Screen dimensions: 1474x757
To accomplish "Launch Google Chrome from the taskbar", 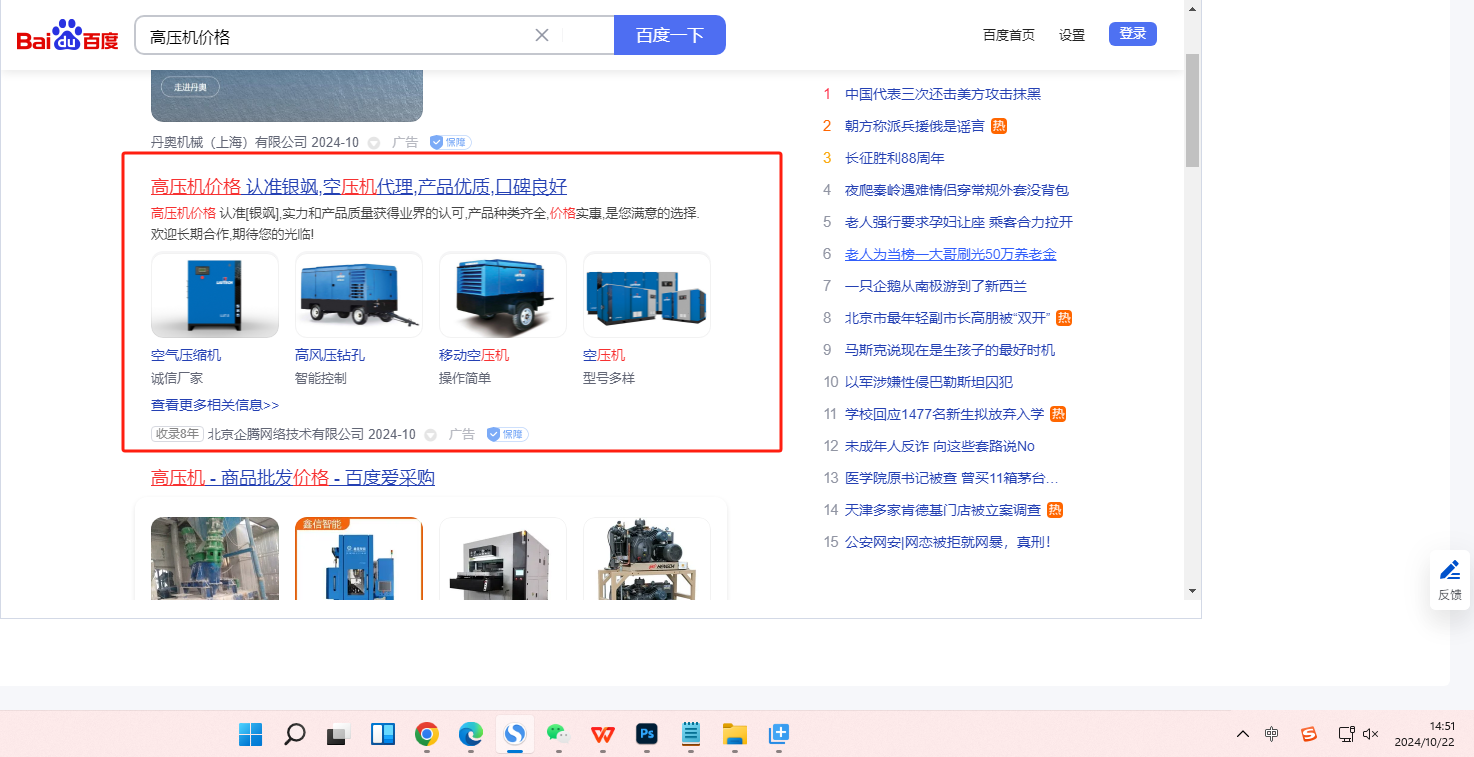I will point(427,735).
